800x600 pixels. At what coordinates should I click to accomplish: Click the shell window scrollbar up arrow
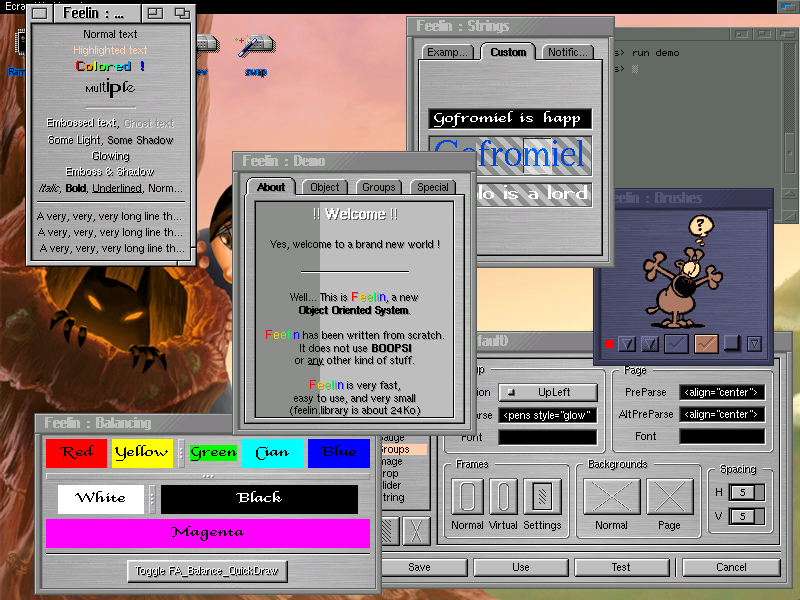pos(789,195)
